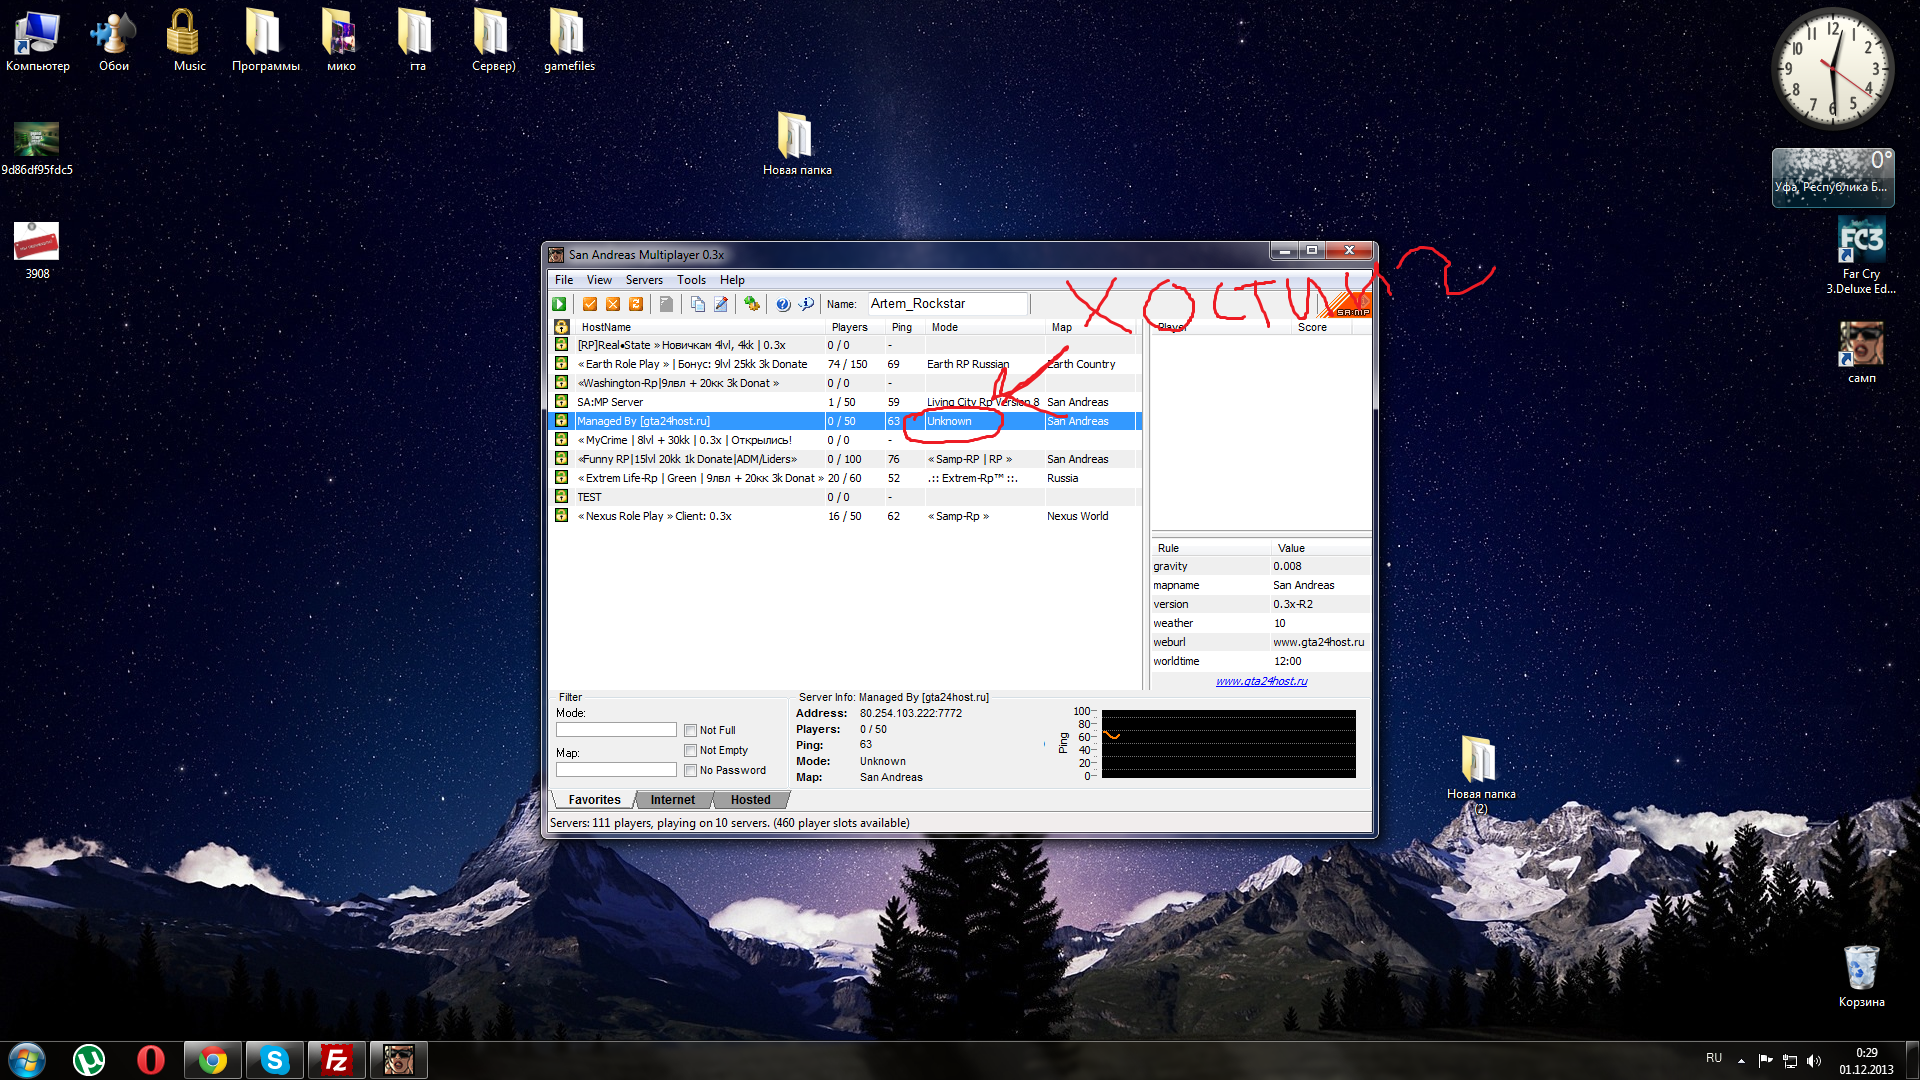Click lock icon of TEST server row
Viewport: 1920px width, 1080px height.
click(562, 497)
